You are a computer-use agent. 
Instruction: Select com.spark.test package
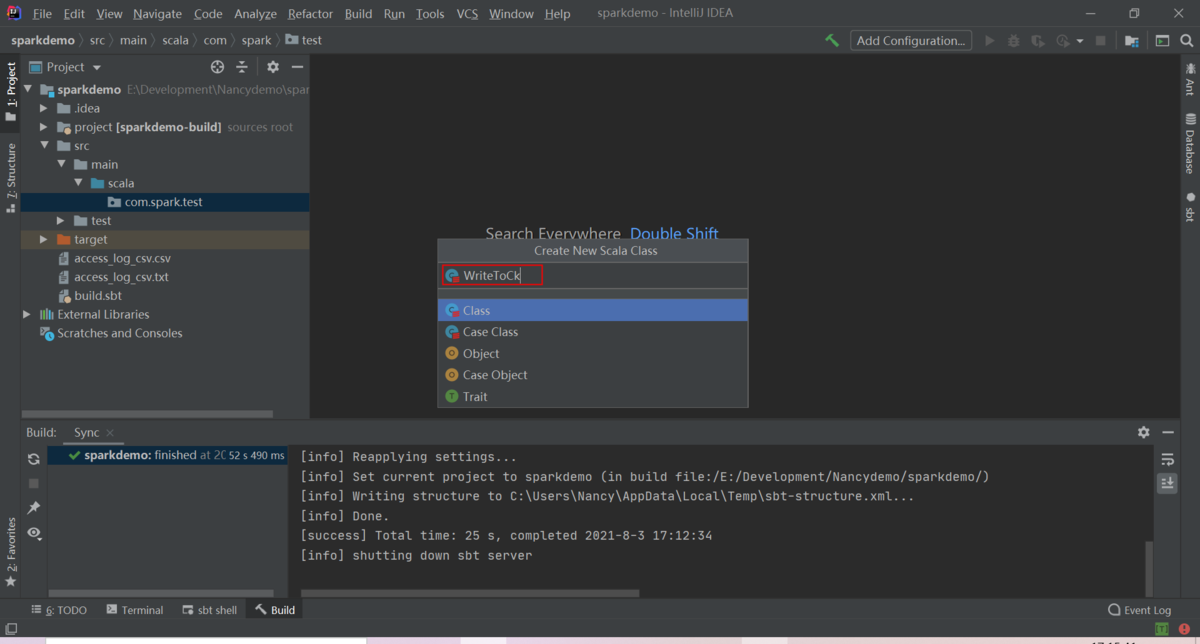point(164,202)
